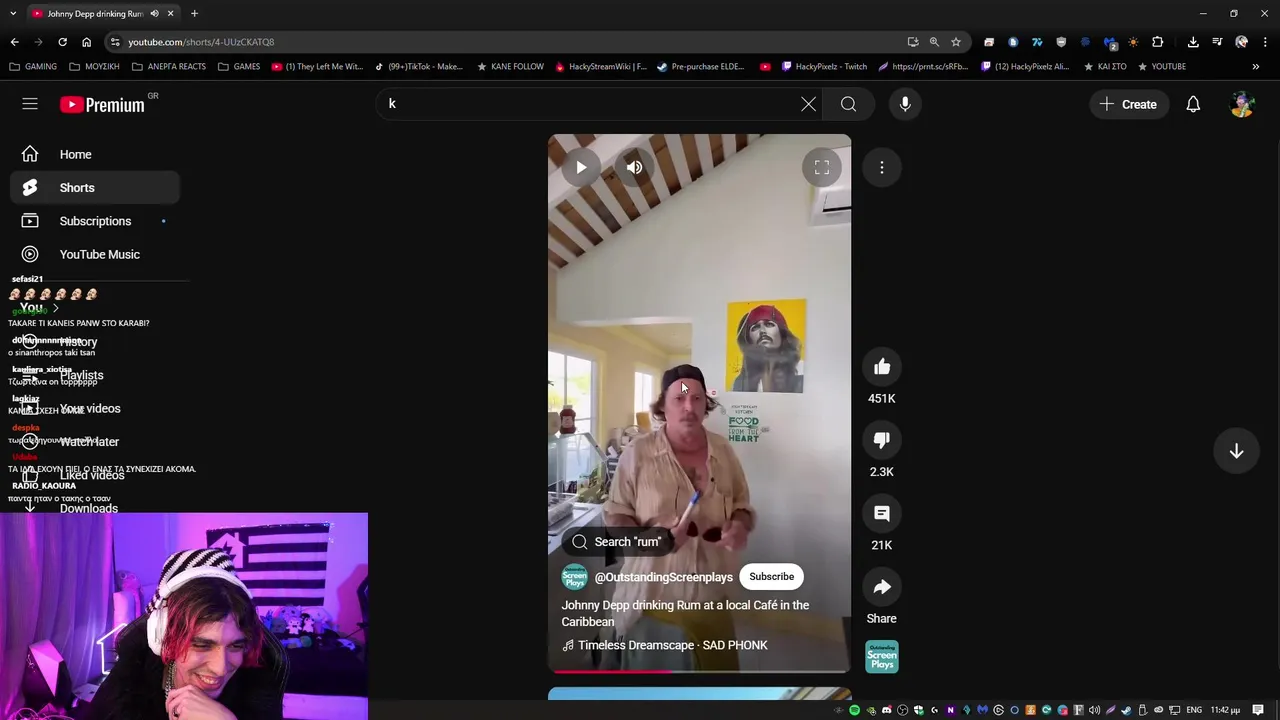Open Subscriptions in sidebar
The height and width of the screenshot is (720, 1280).
[95, 221]
